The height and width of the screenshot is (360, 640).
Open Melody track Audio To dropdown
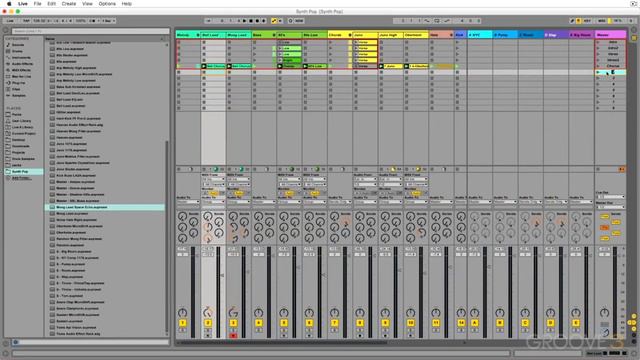click(x=188, y=202)
